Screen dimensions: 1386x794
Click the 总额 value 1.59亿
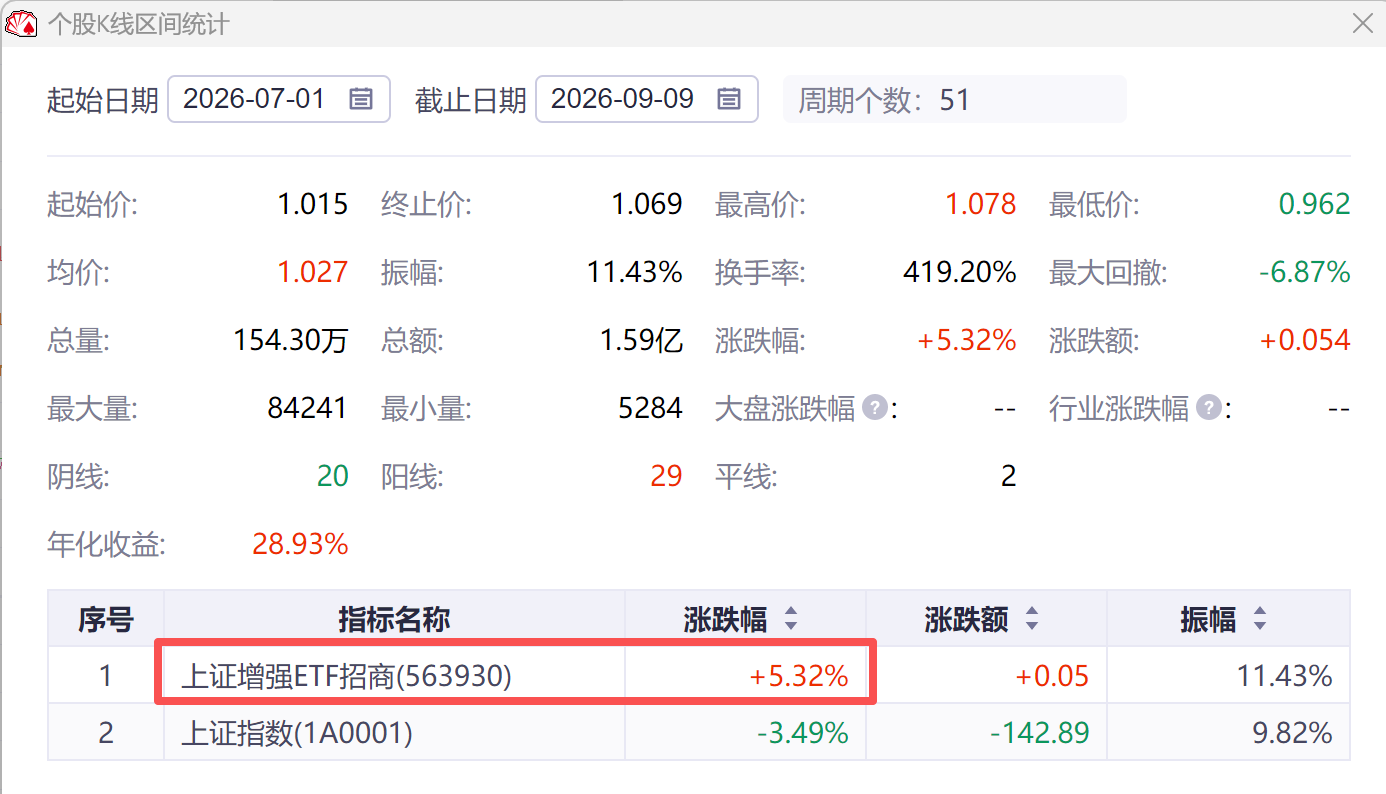641,341
